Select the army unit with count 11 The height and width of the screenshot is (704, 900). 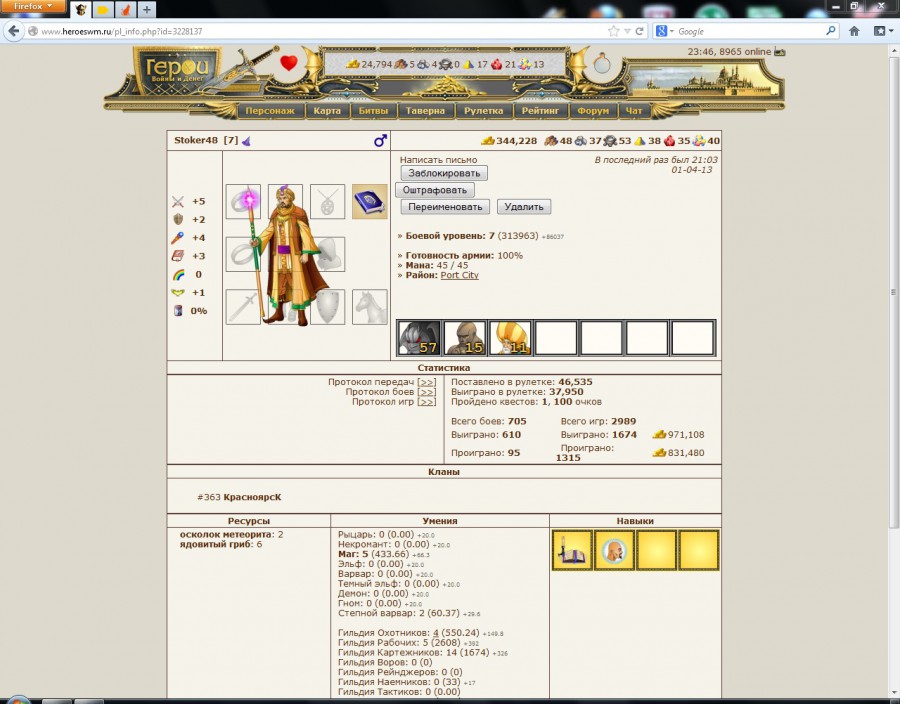tap(510, 338)
